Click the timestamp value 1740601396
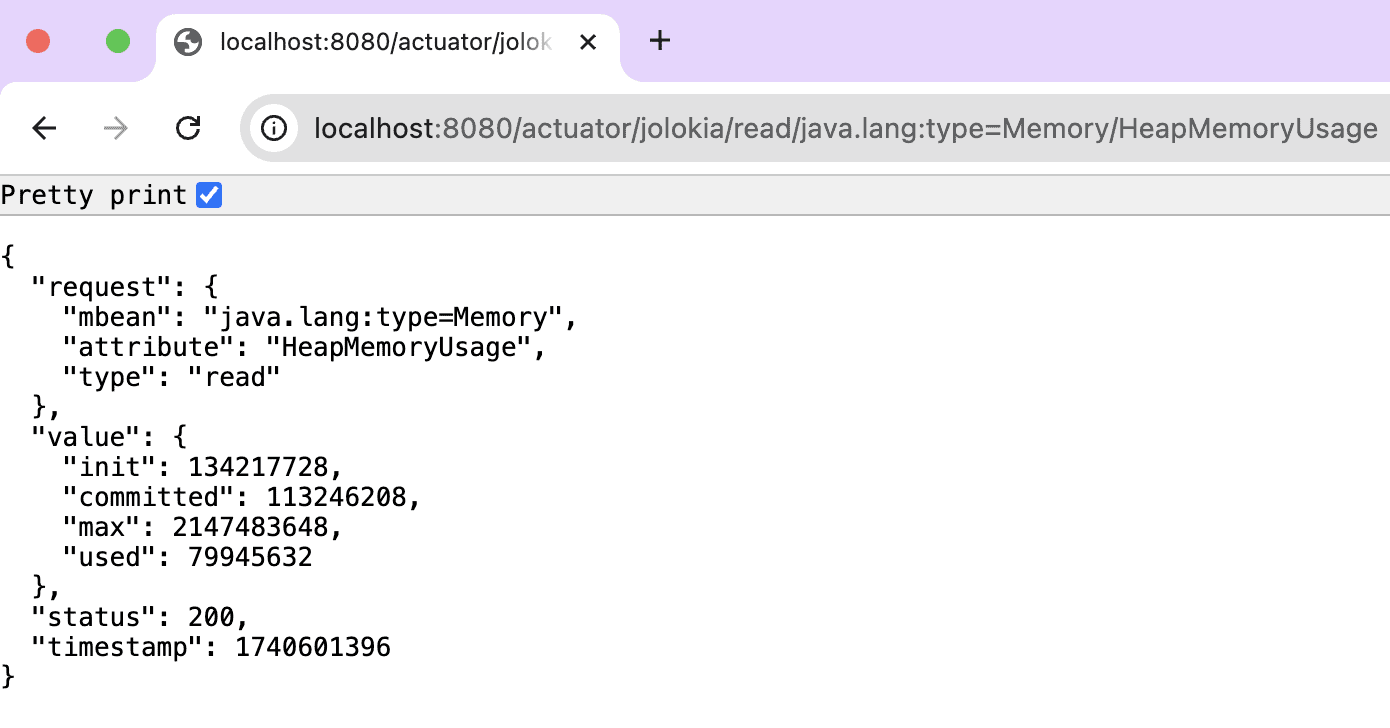Screen dimensions: 1390x728 coord(312,647)
